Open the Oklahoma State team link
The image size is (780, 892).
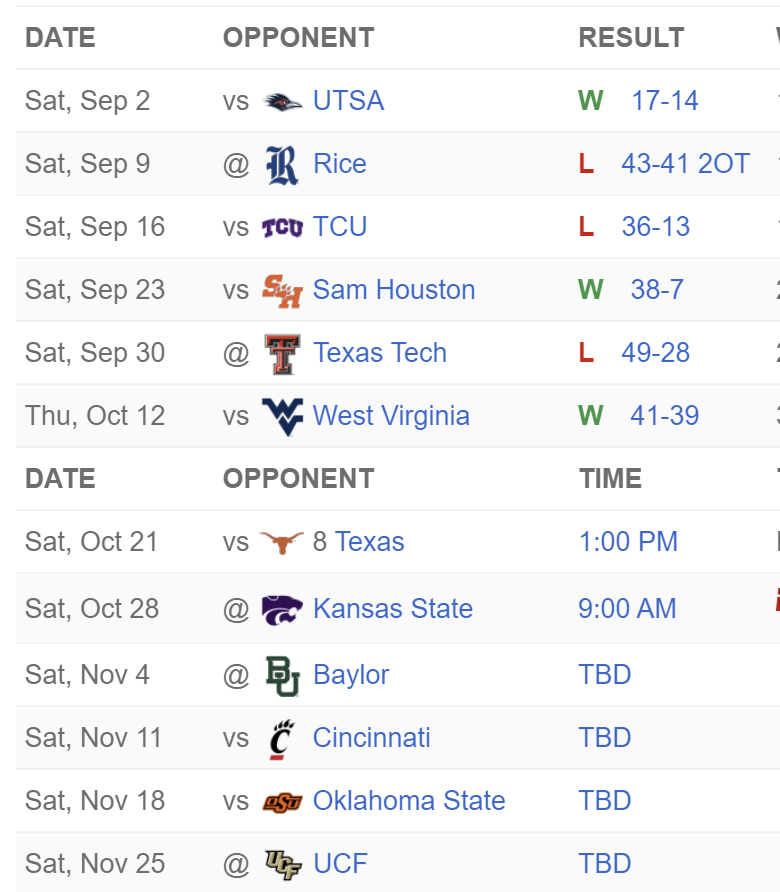pyautogui.click(x=409, y=801)
